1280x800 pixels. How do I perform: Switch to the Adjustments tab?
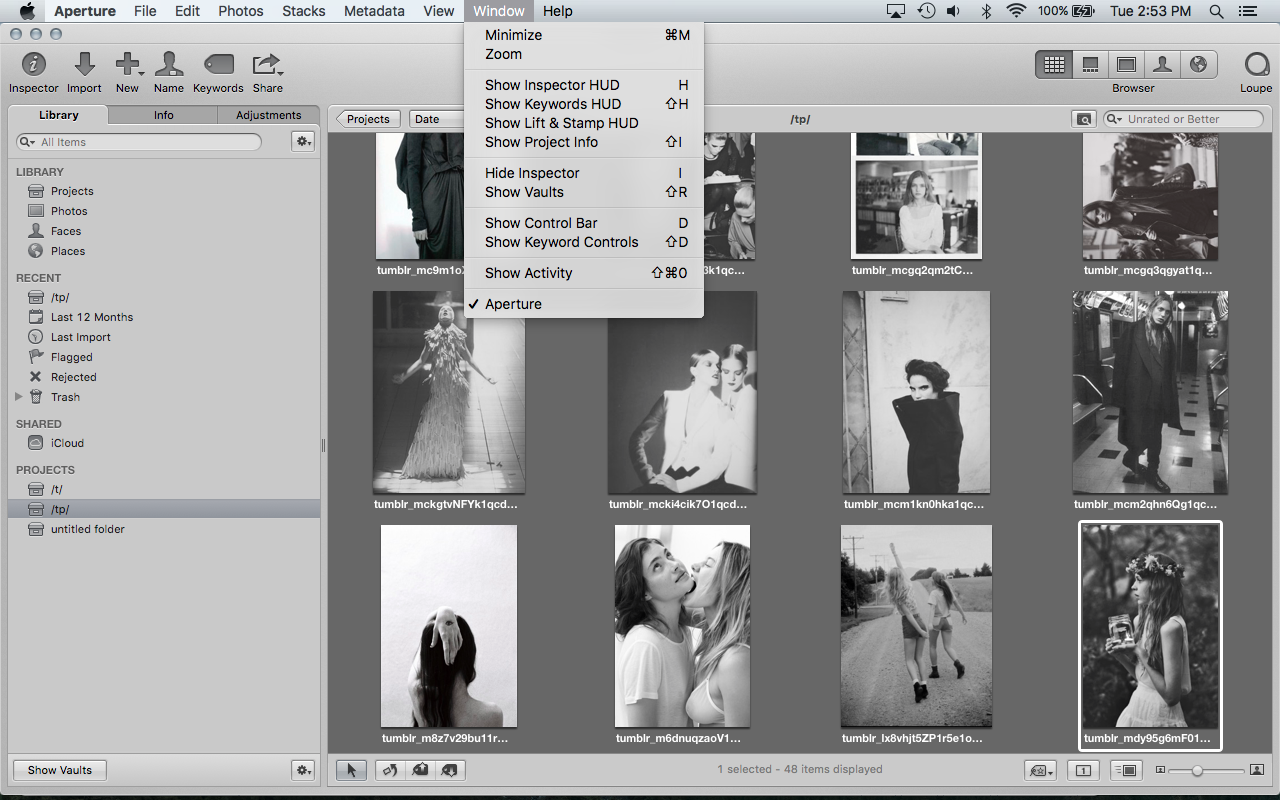click(x=268, y=115)
